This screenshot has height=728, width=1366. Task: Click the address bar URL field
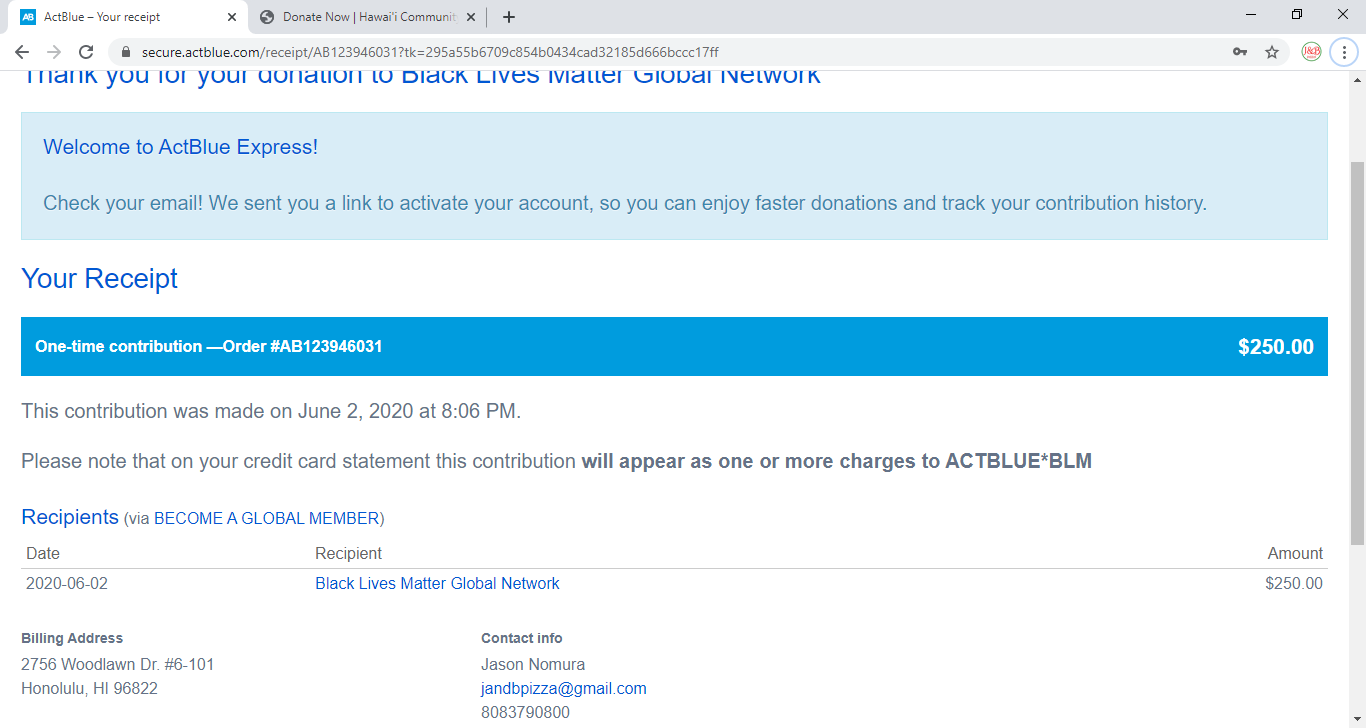[670, 52]
